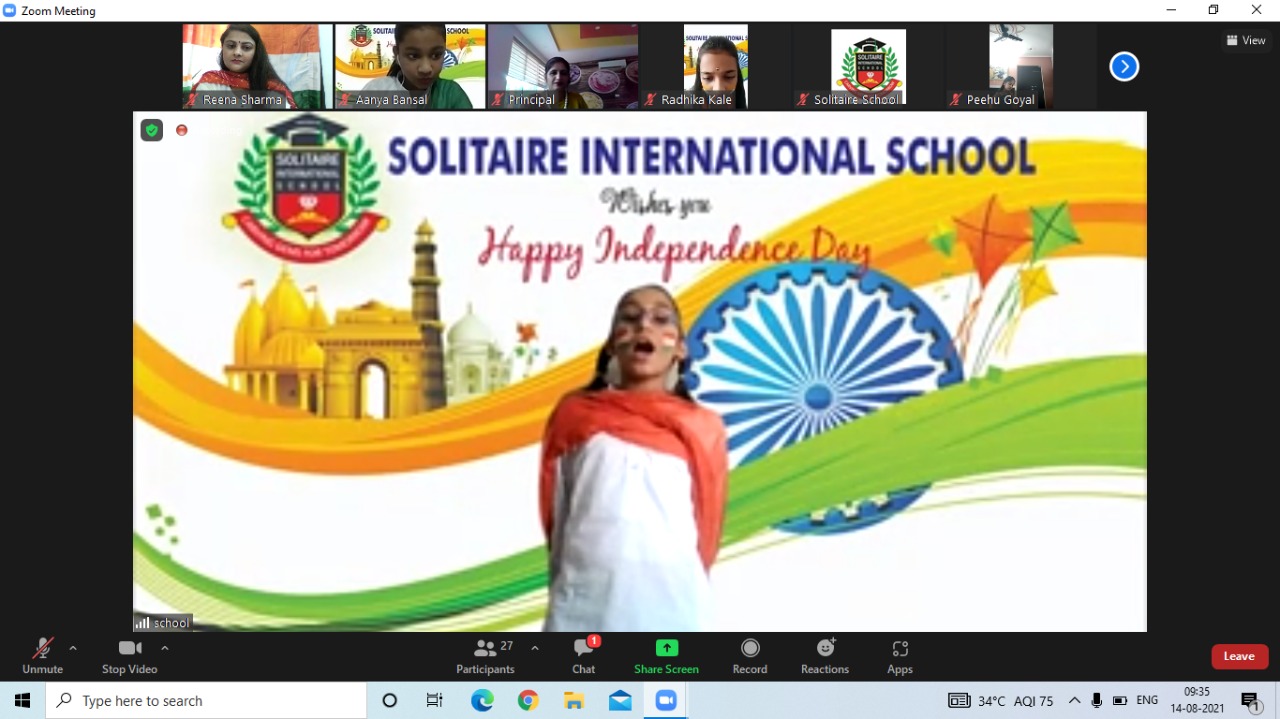
Task: Select Radhika Kale video thumbnail
Action: (x=716, y=66)
